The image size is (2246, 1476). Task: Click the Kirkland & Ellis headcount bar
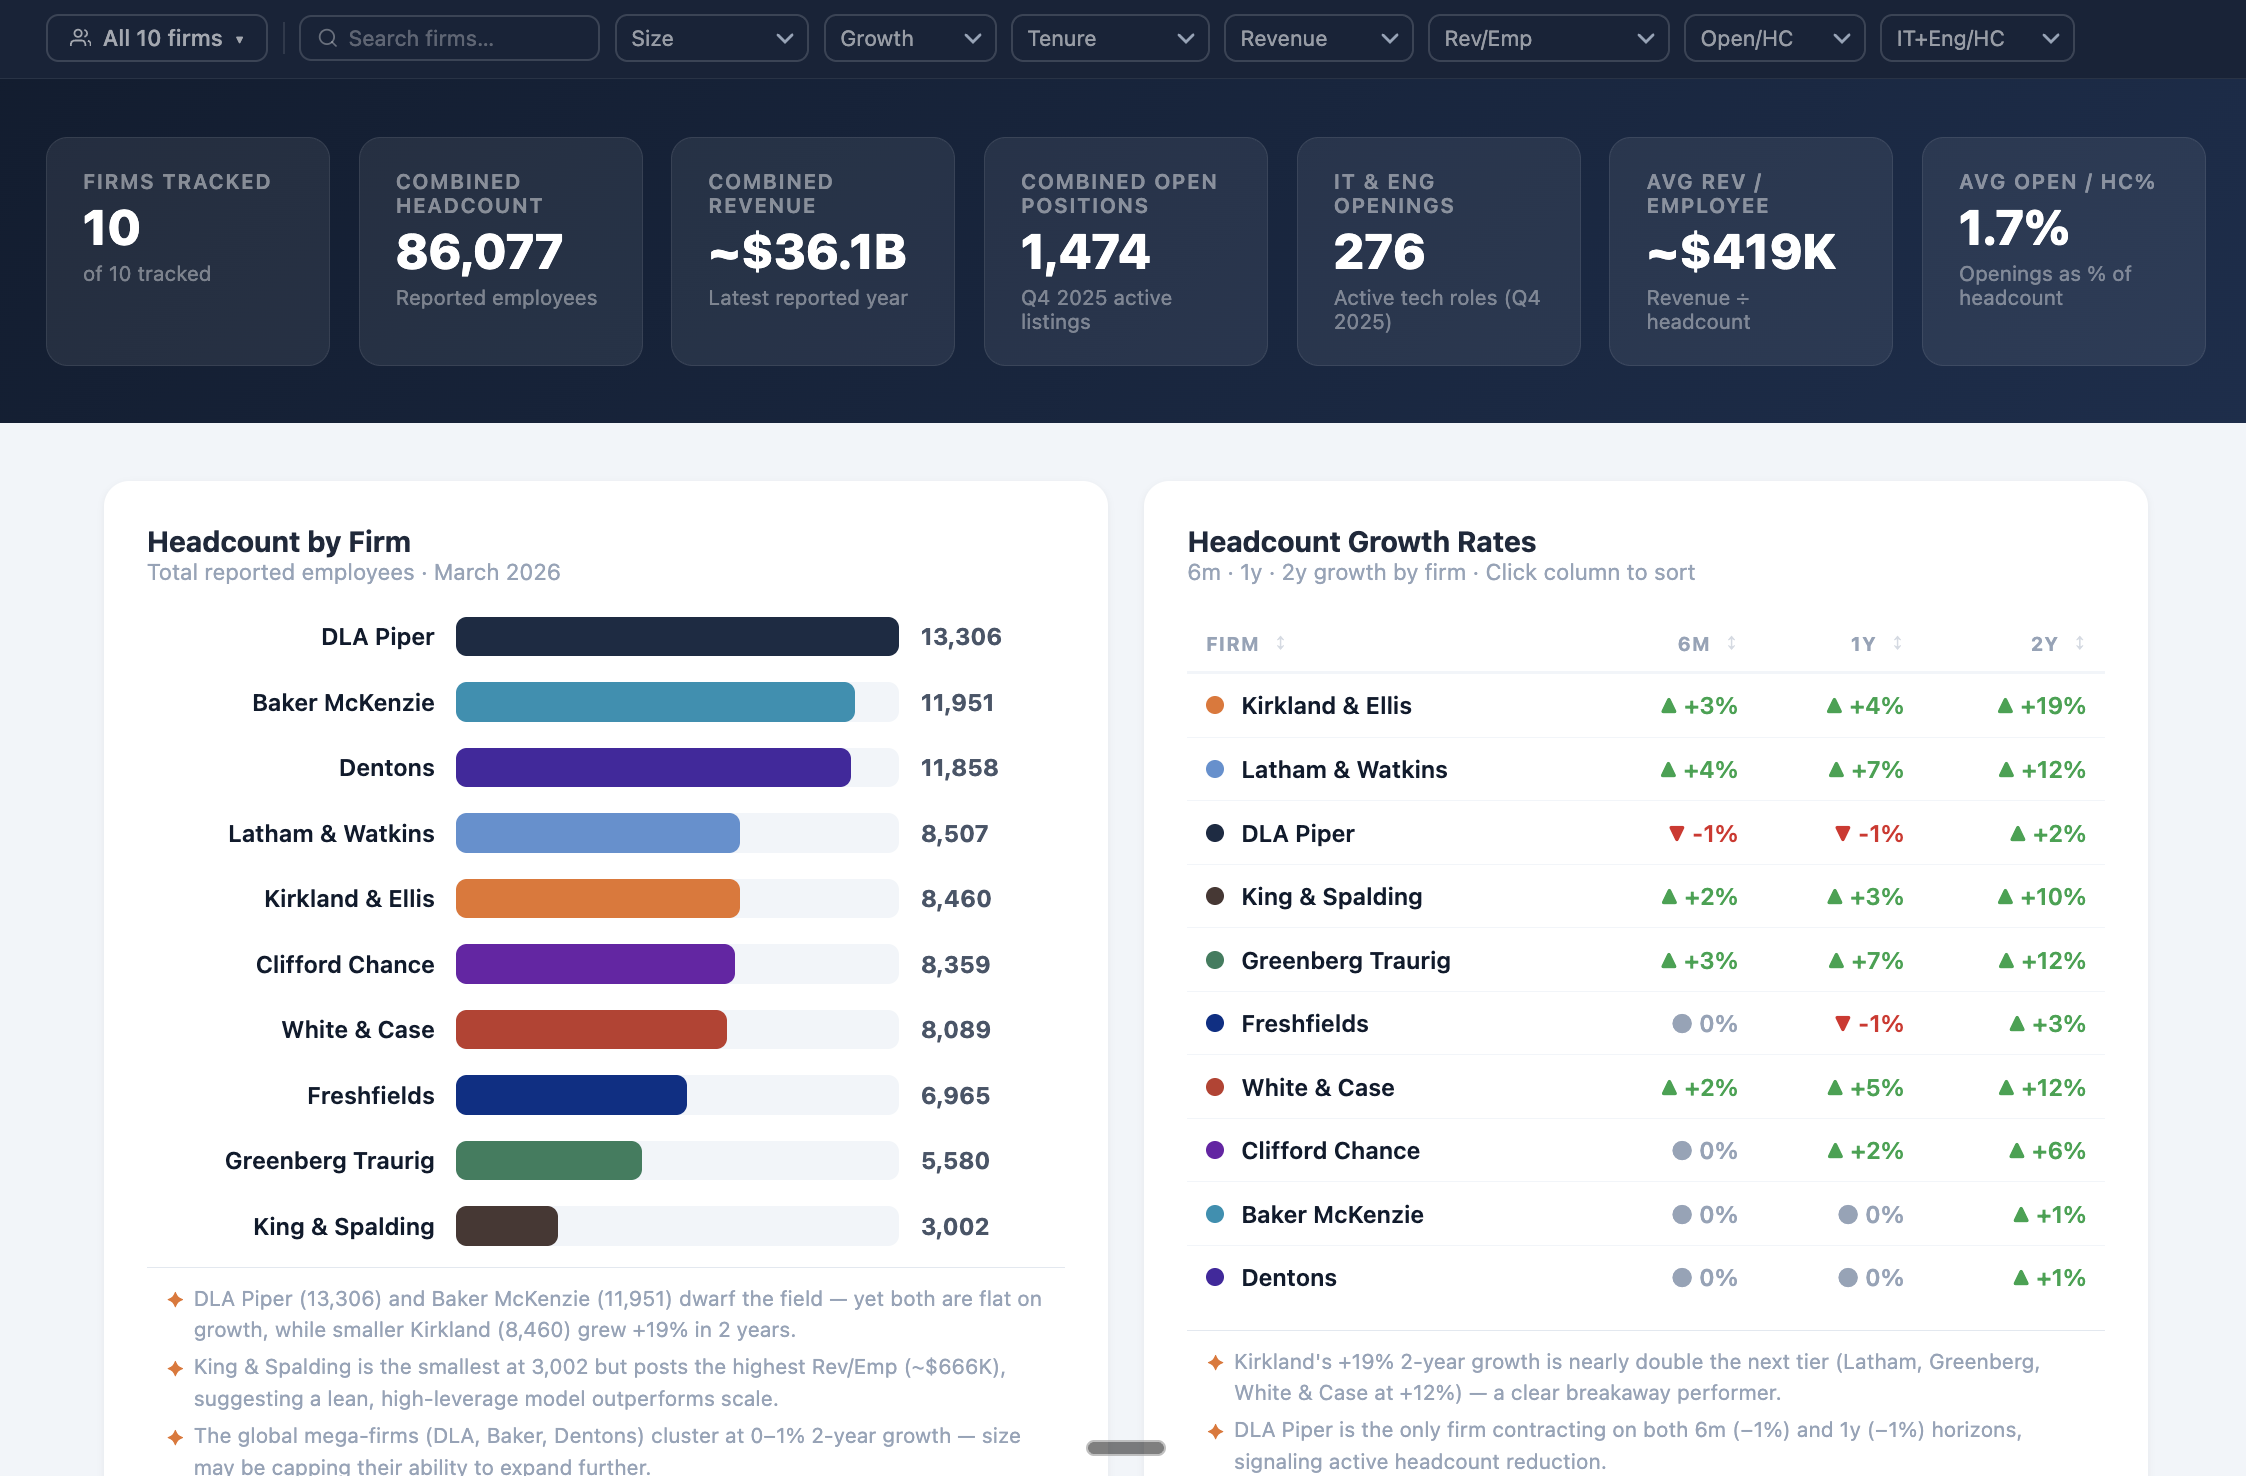[598, 899]
